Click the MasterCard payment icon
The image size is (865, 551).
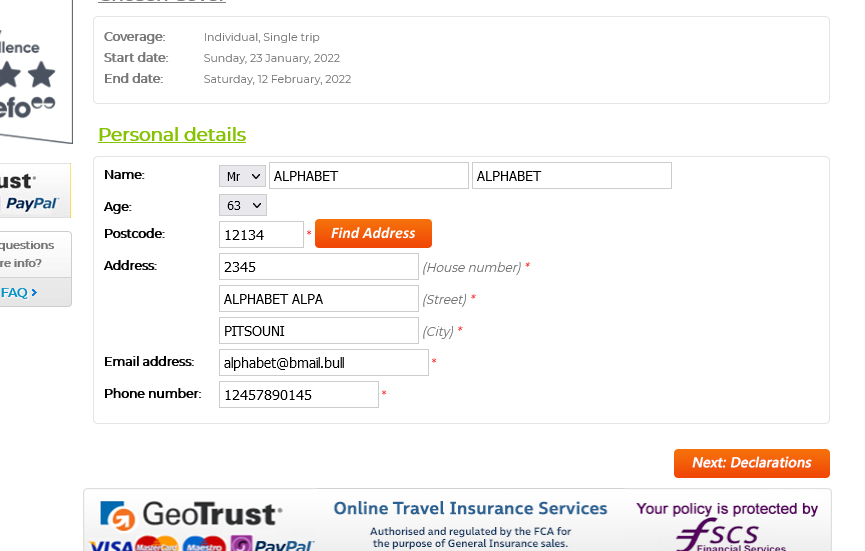157,544
